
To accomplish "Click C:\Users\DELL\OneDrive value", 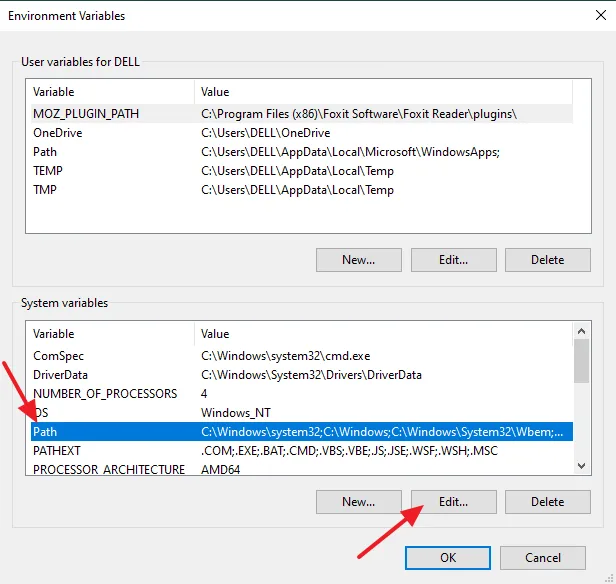I will 266,133.
